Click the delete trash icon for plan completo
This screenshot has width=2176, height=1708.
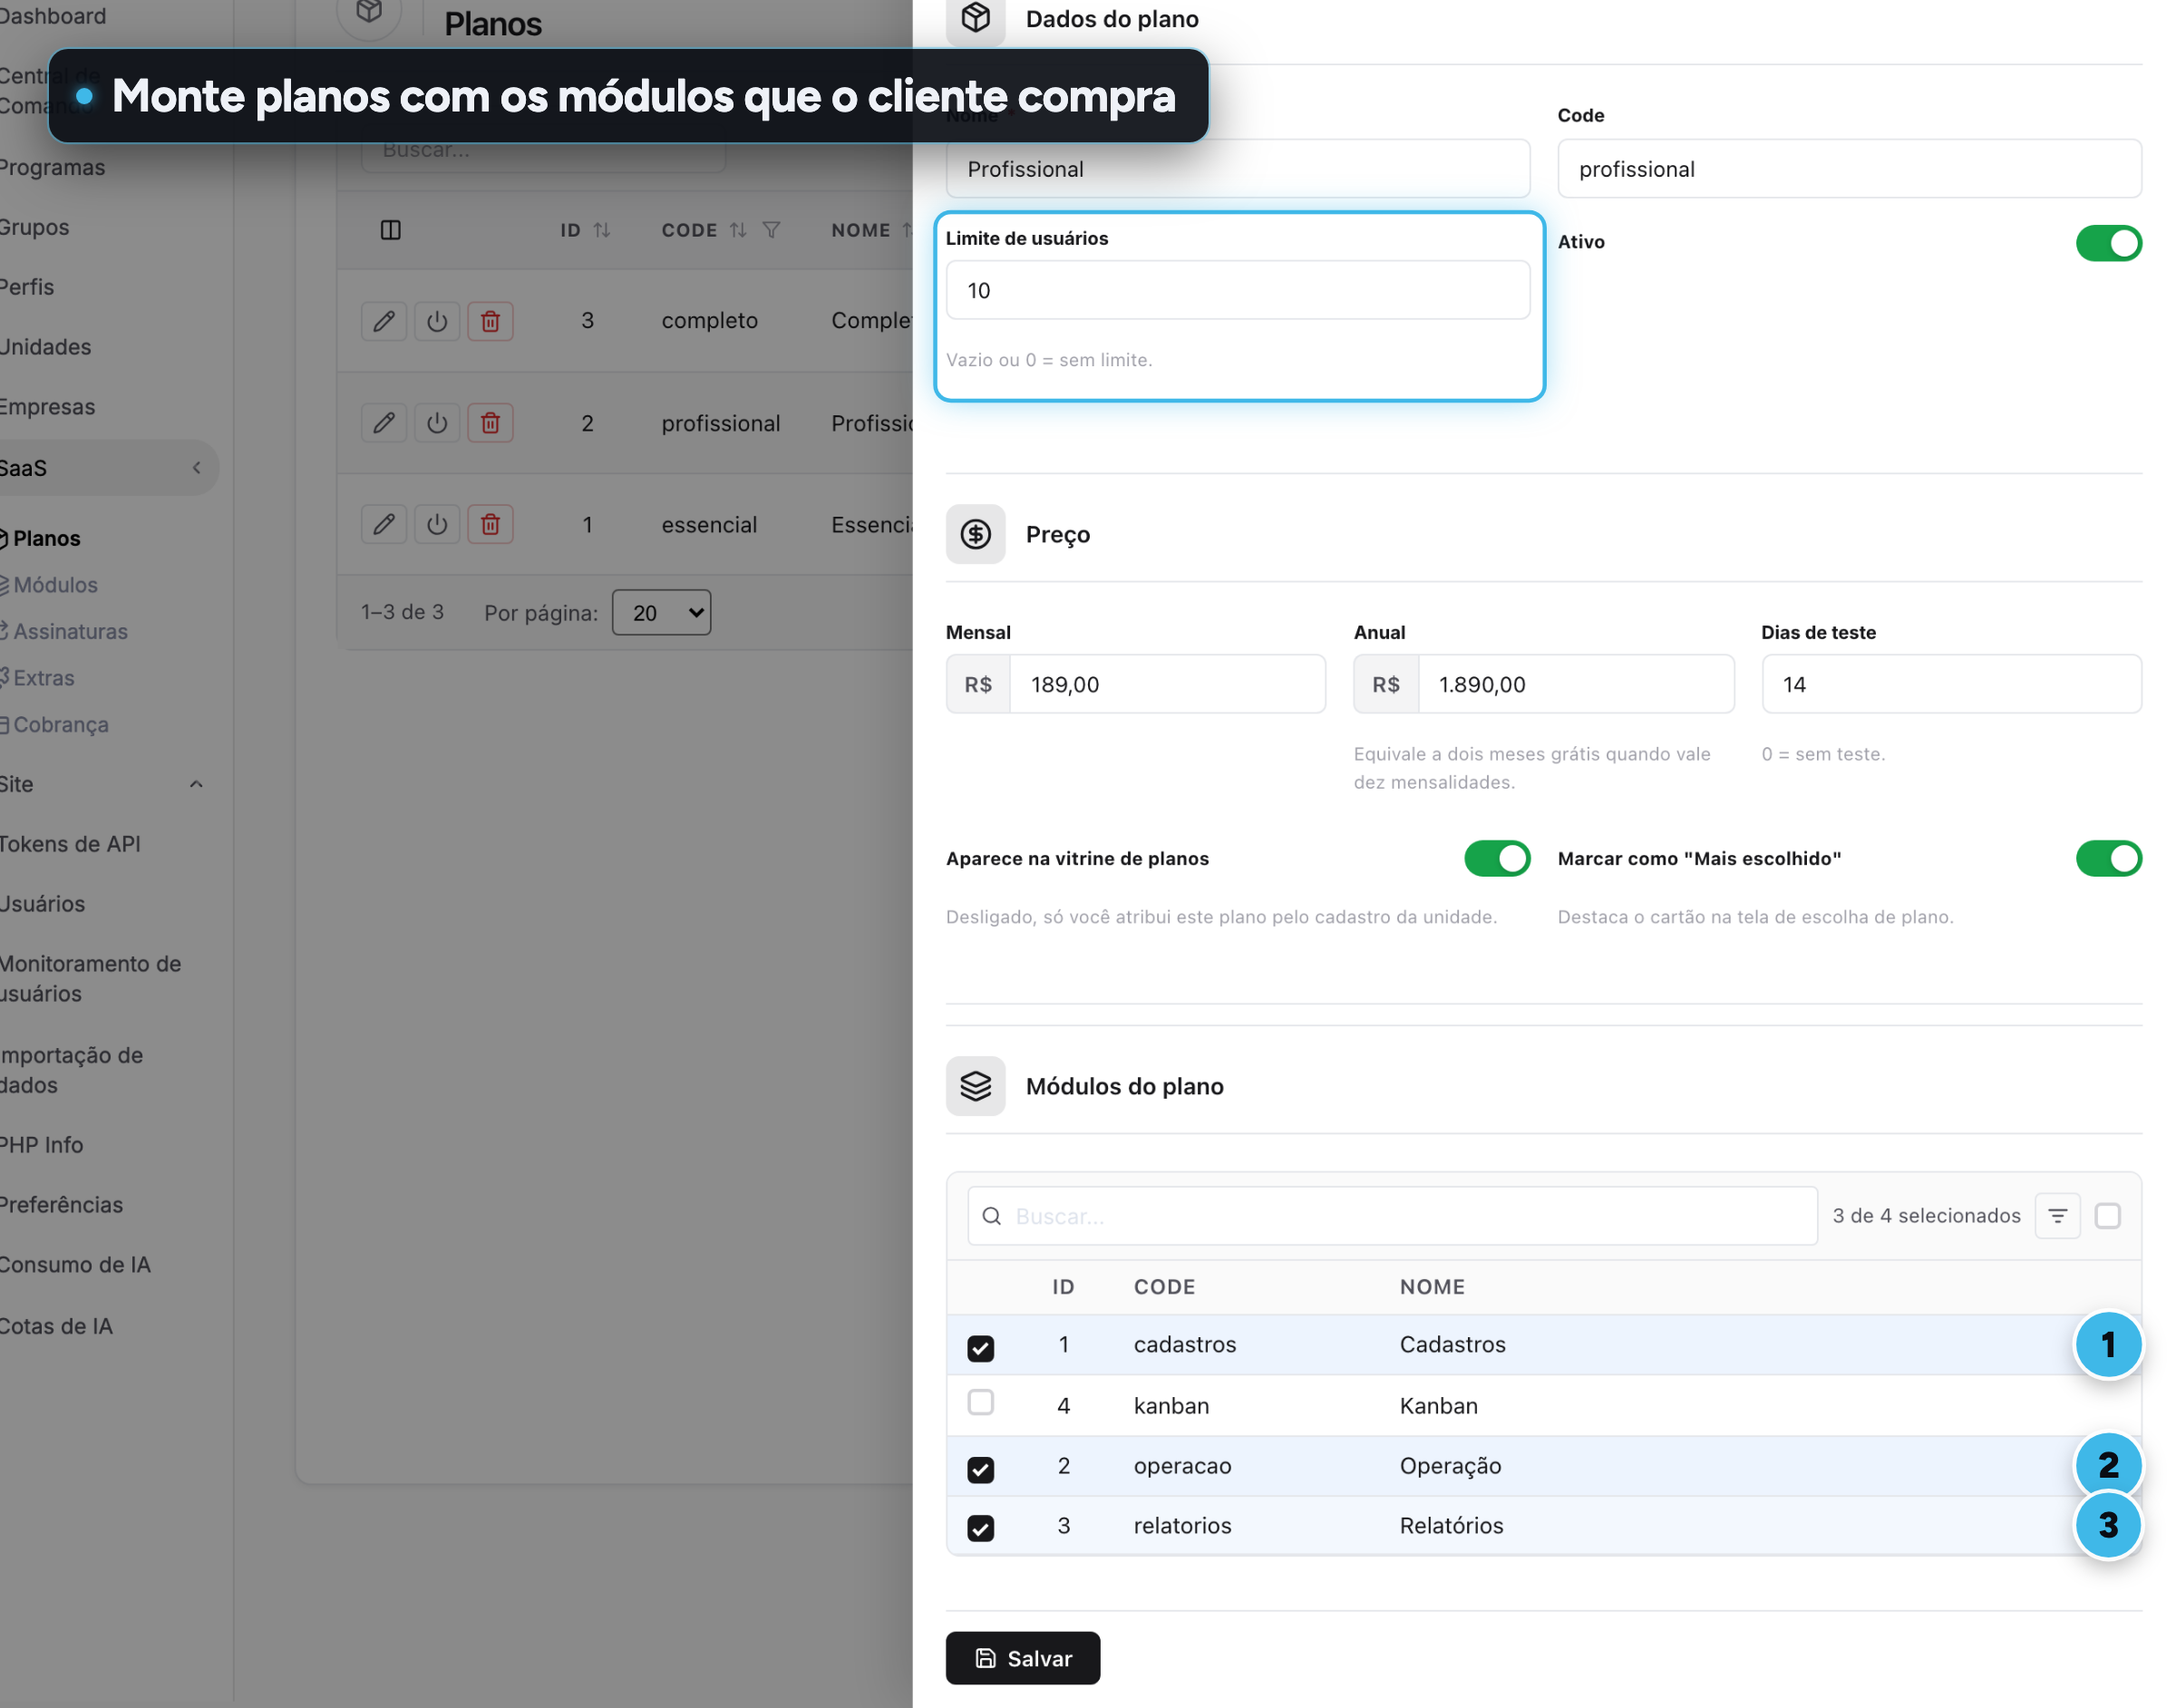click(490, 321)
